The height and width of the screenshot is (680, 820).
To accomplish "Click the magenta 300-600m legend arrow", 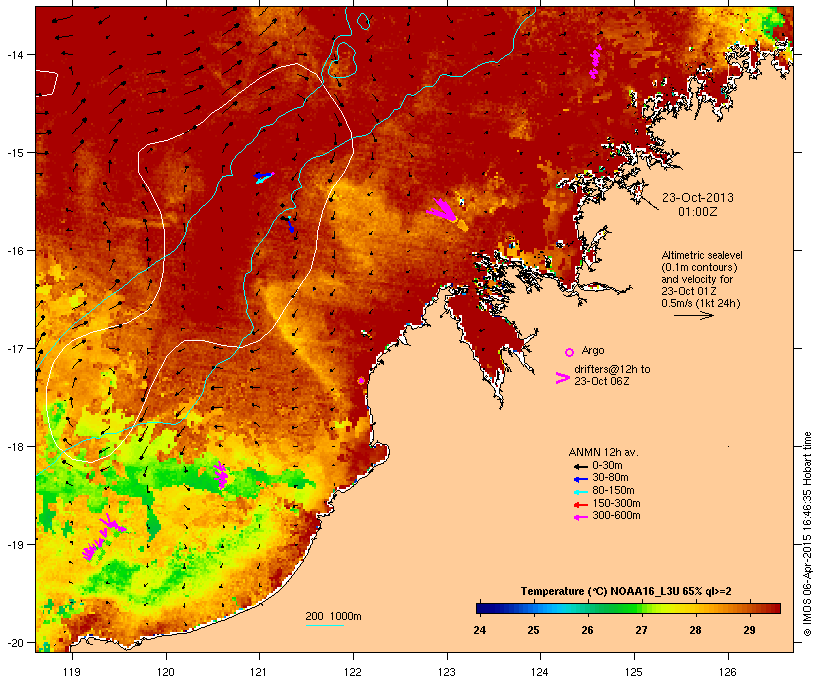I will click(x=580, y=517).
